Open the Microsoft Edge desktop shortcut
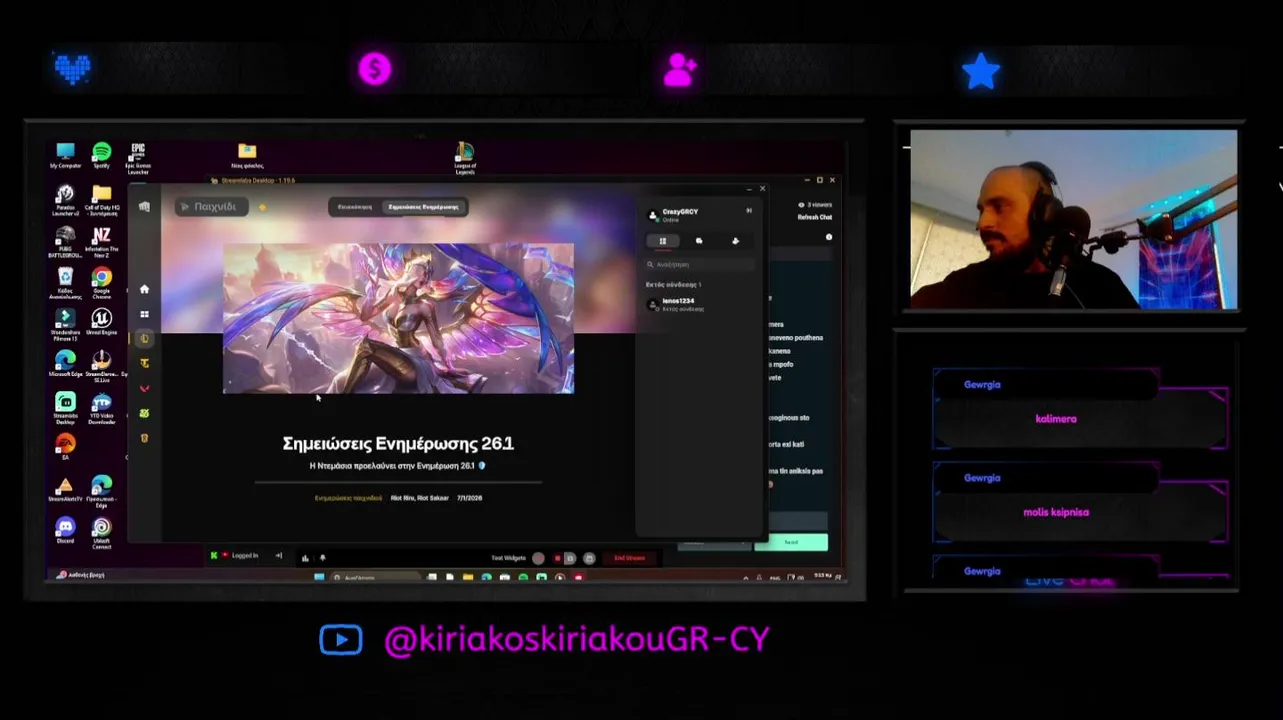This screenshot has width=1283, height=720. pyautogui.click(x=65, y=364)
